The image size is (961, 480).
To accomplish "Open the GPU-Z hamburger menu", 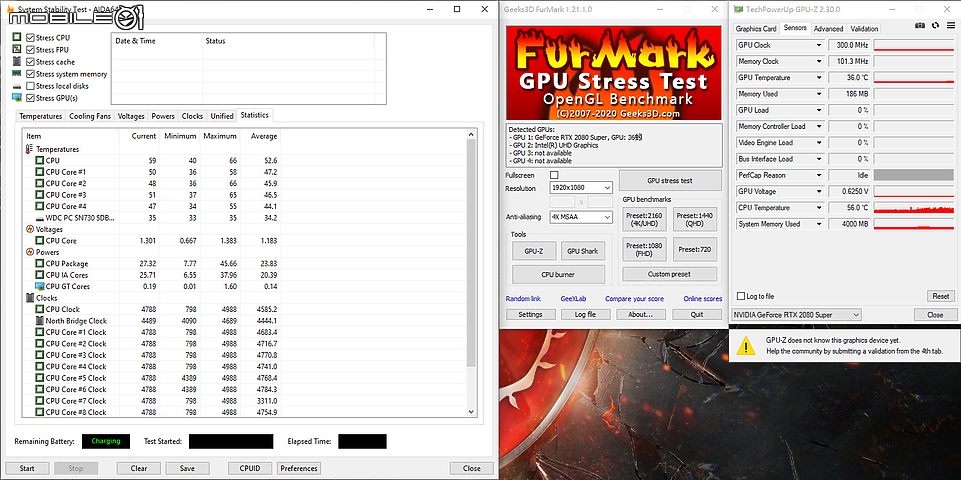I will pyautogui.click(x=950, y=25).
